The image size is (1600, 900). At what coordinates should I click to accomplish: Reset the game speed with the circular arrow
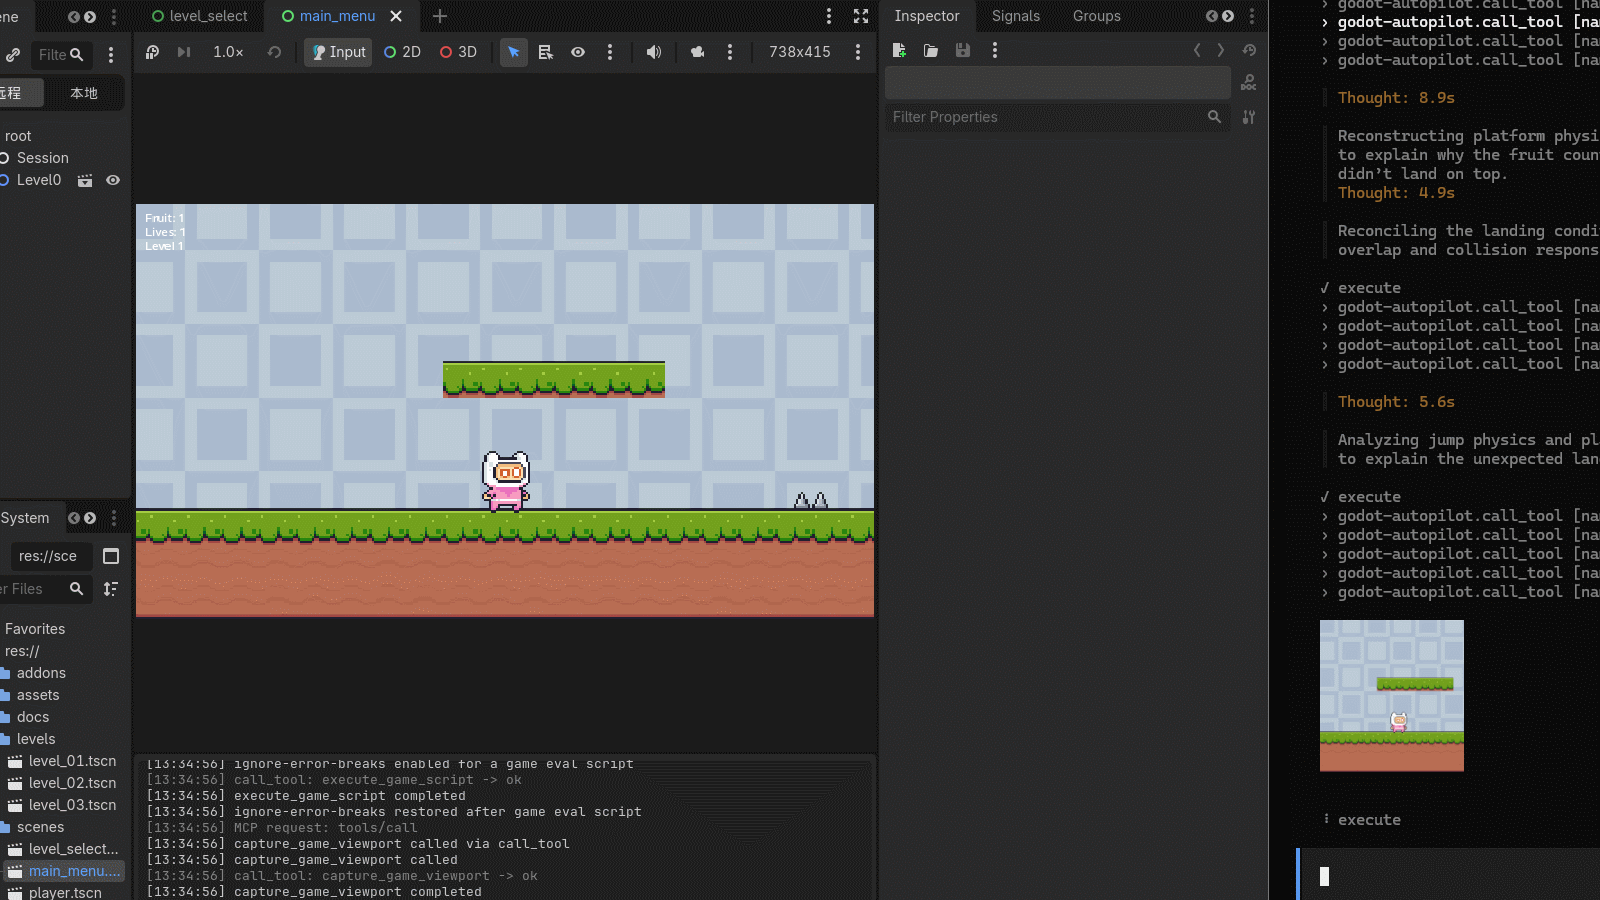click(274, 52)
